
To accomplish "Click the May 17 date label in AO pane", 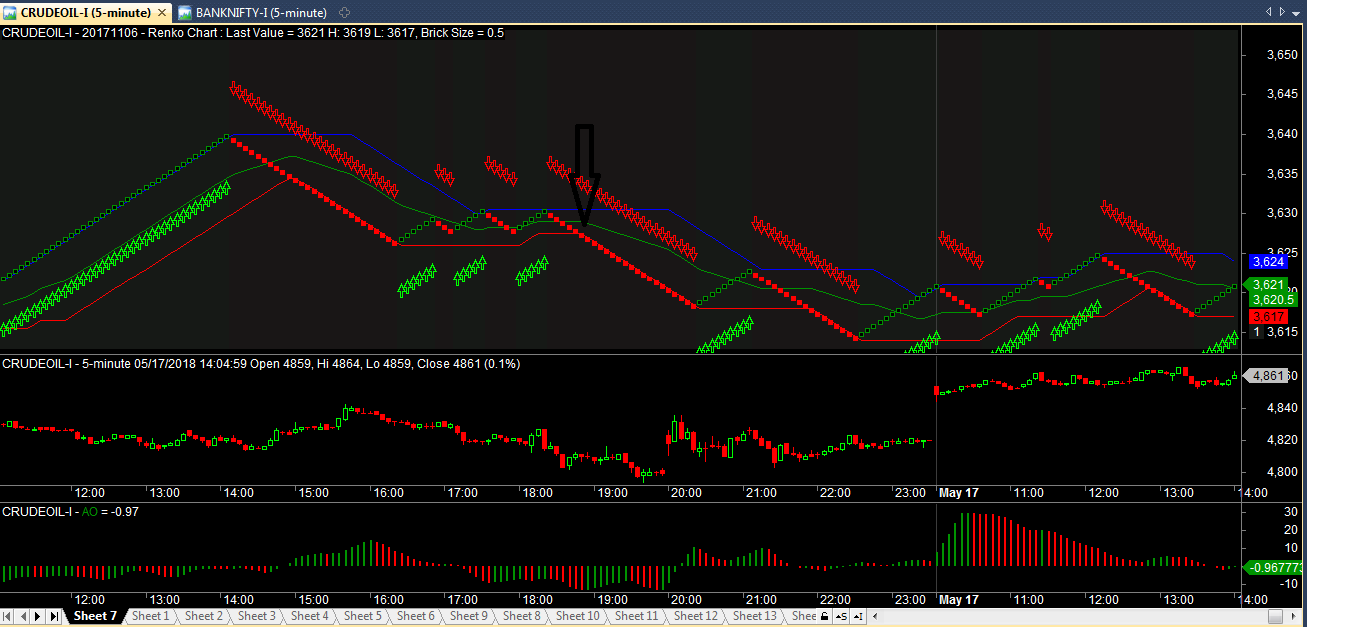I will pyautogui.click(x=958, y=600).
